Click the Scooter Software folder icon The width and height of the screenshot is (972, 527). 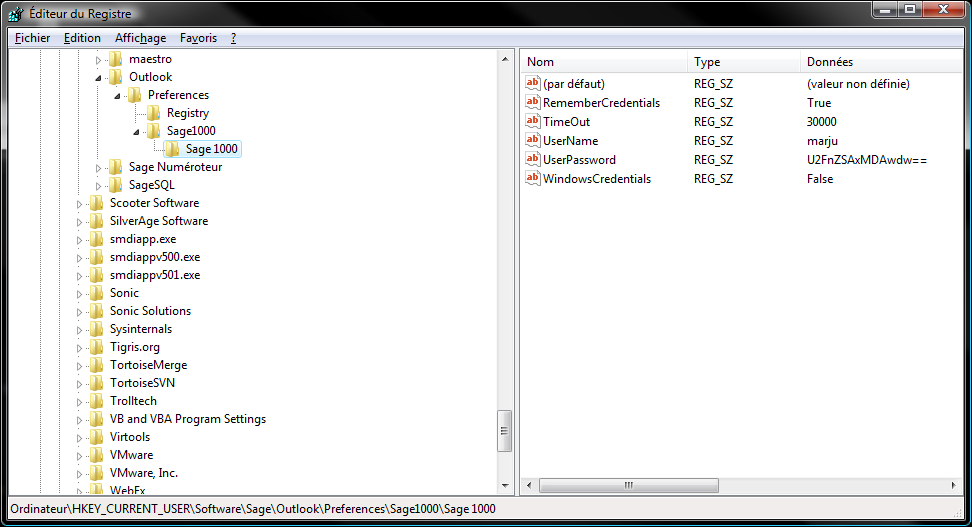click(97, 203)
